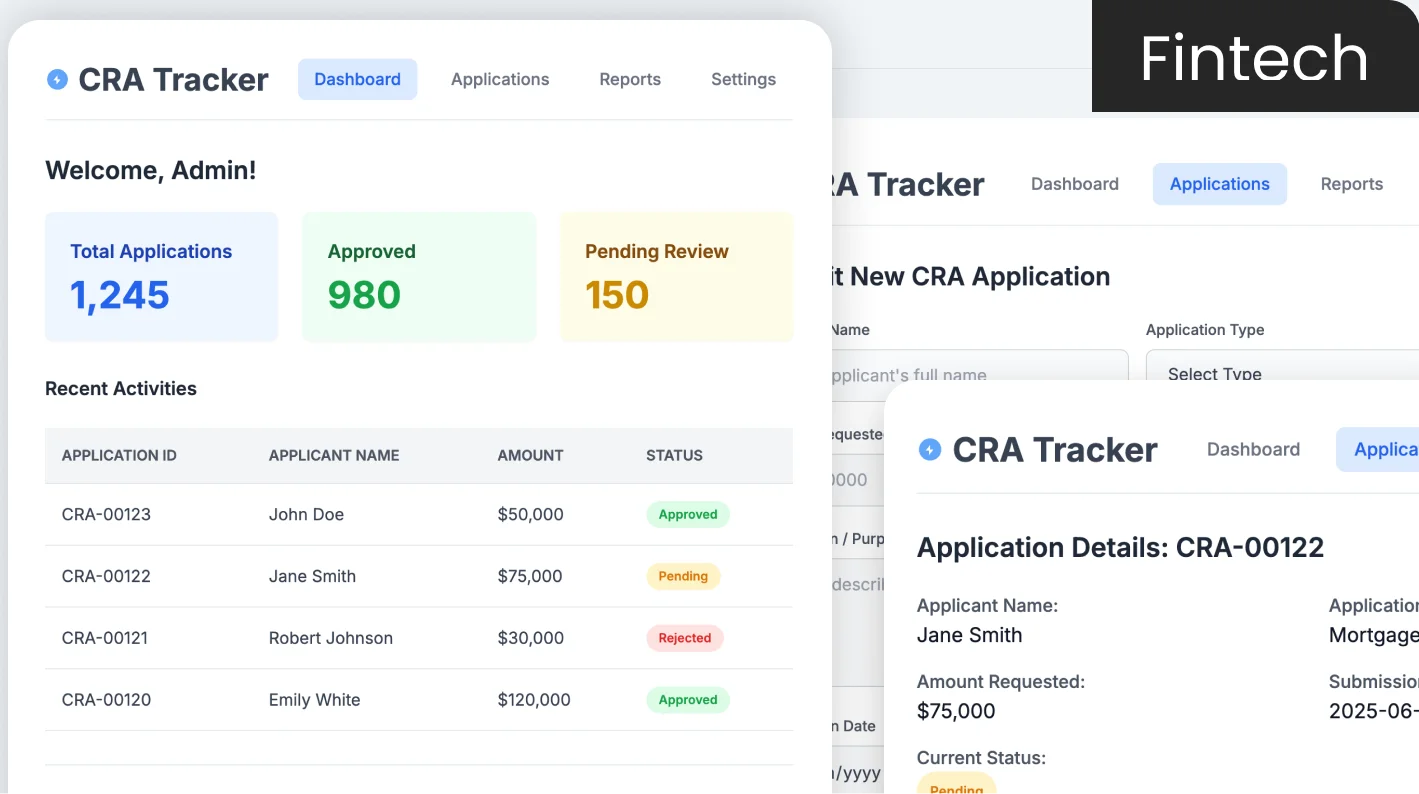The image size is (1419, 794).
Task: Open the Reports tab
Action: [630, 79]
